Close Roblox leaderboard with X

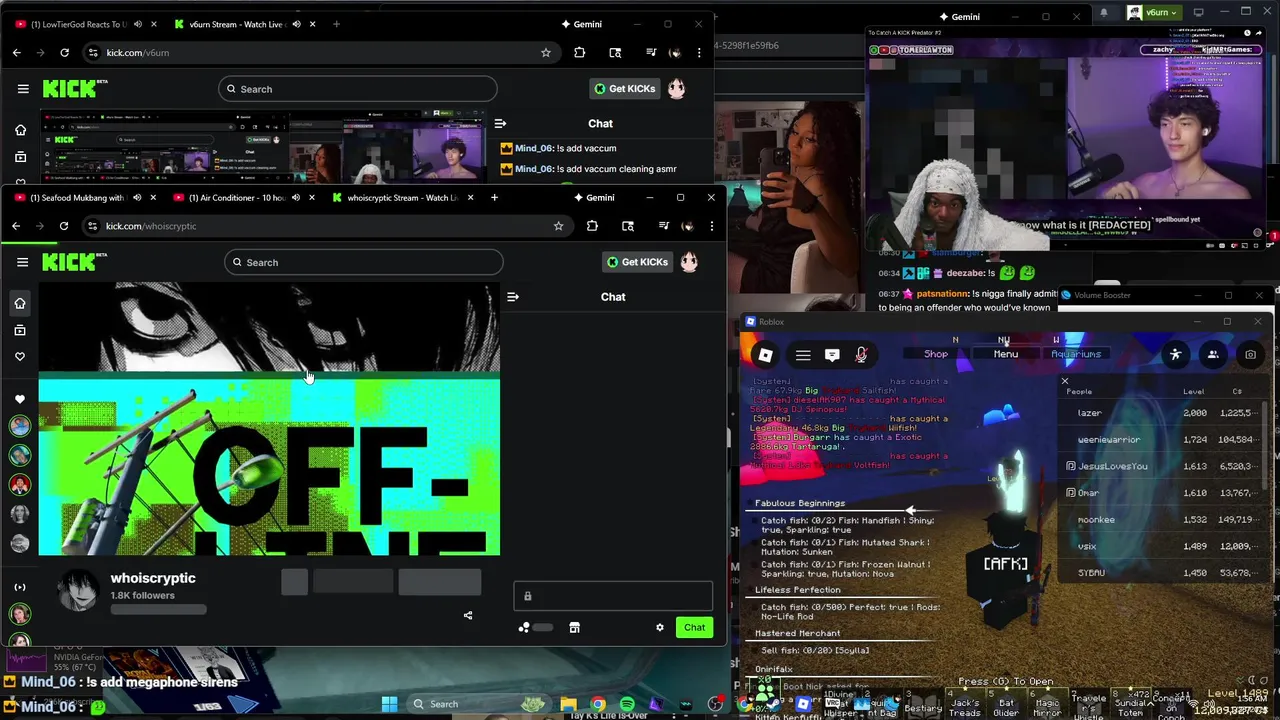(x=1065, y=381)
